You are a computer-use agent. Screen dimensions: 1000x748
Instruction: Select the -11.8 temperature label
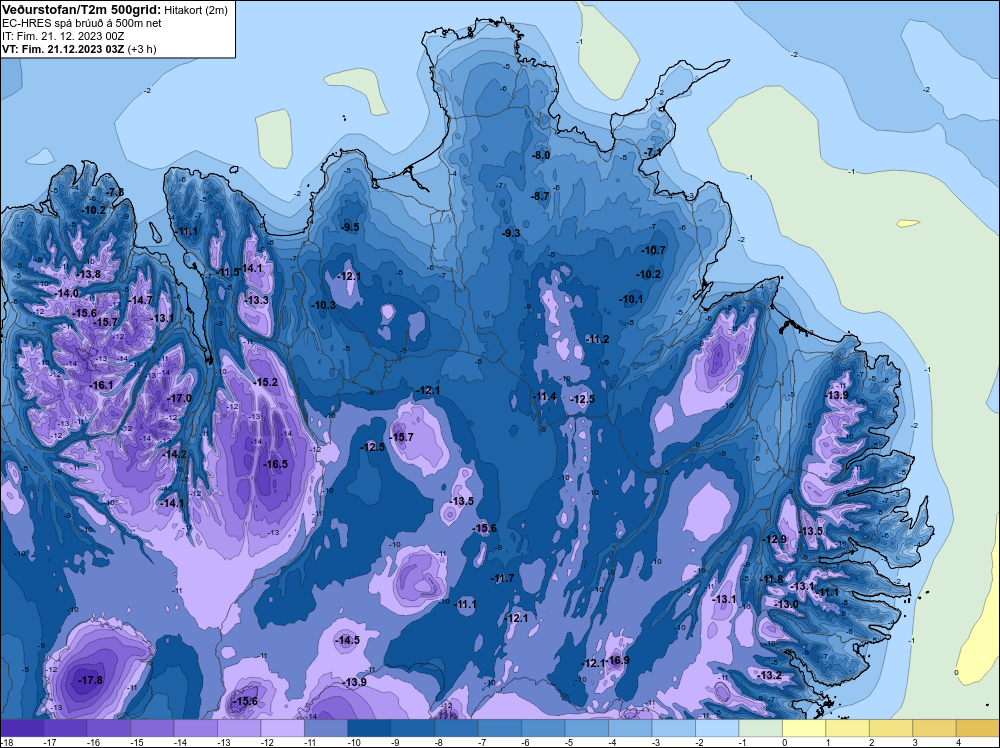(771, 580)
